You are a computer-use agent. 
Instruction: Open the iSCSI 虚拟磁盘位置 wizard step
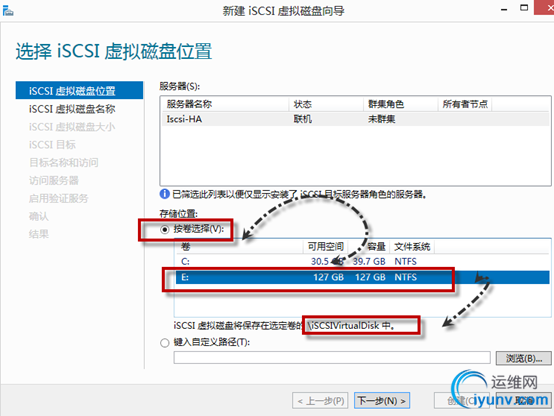click(x=79, y=90)
